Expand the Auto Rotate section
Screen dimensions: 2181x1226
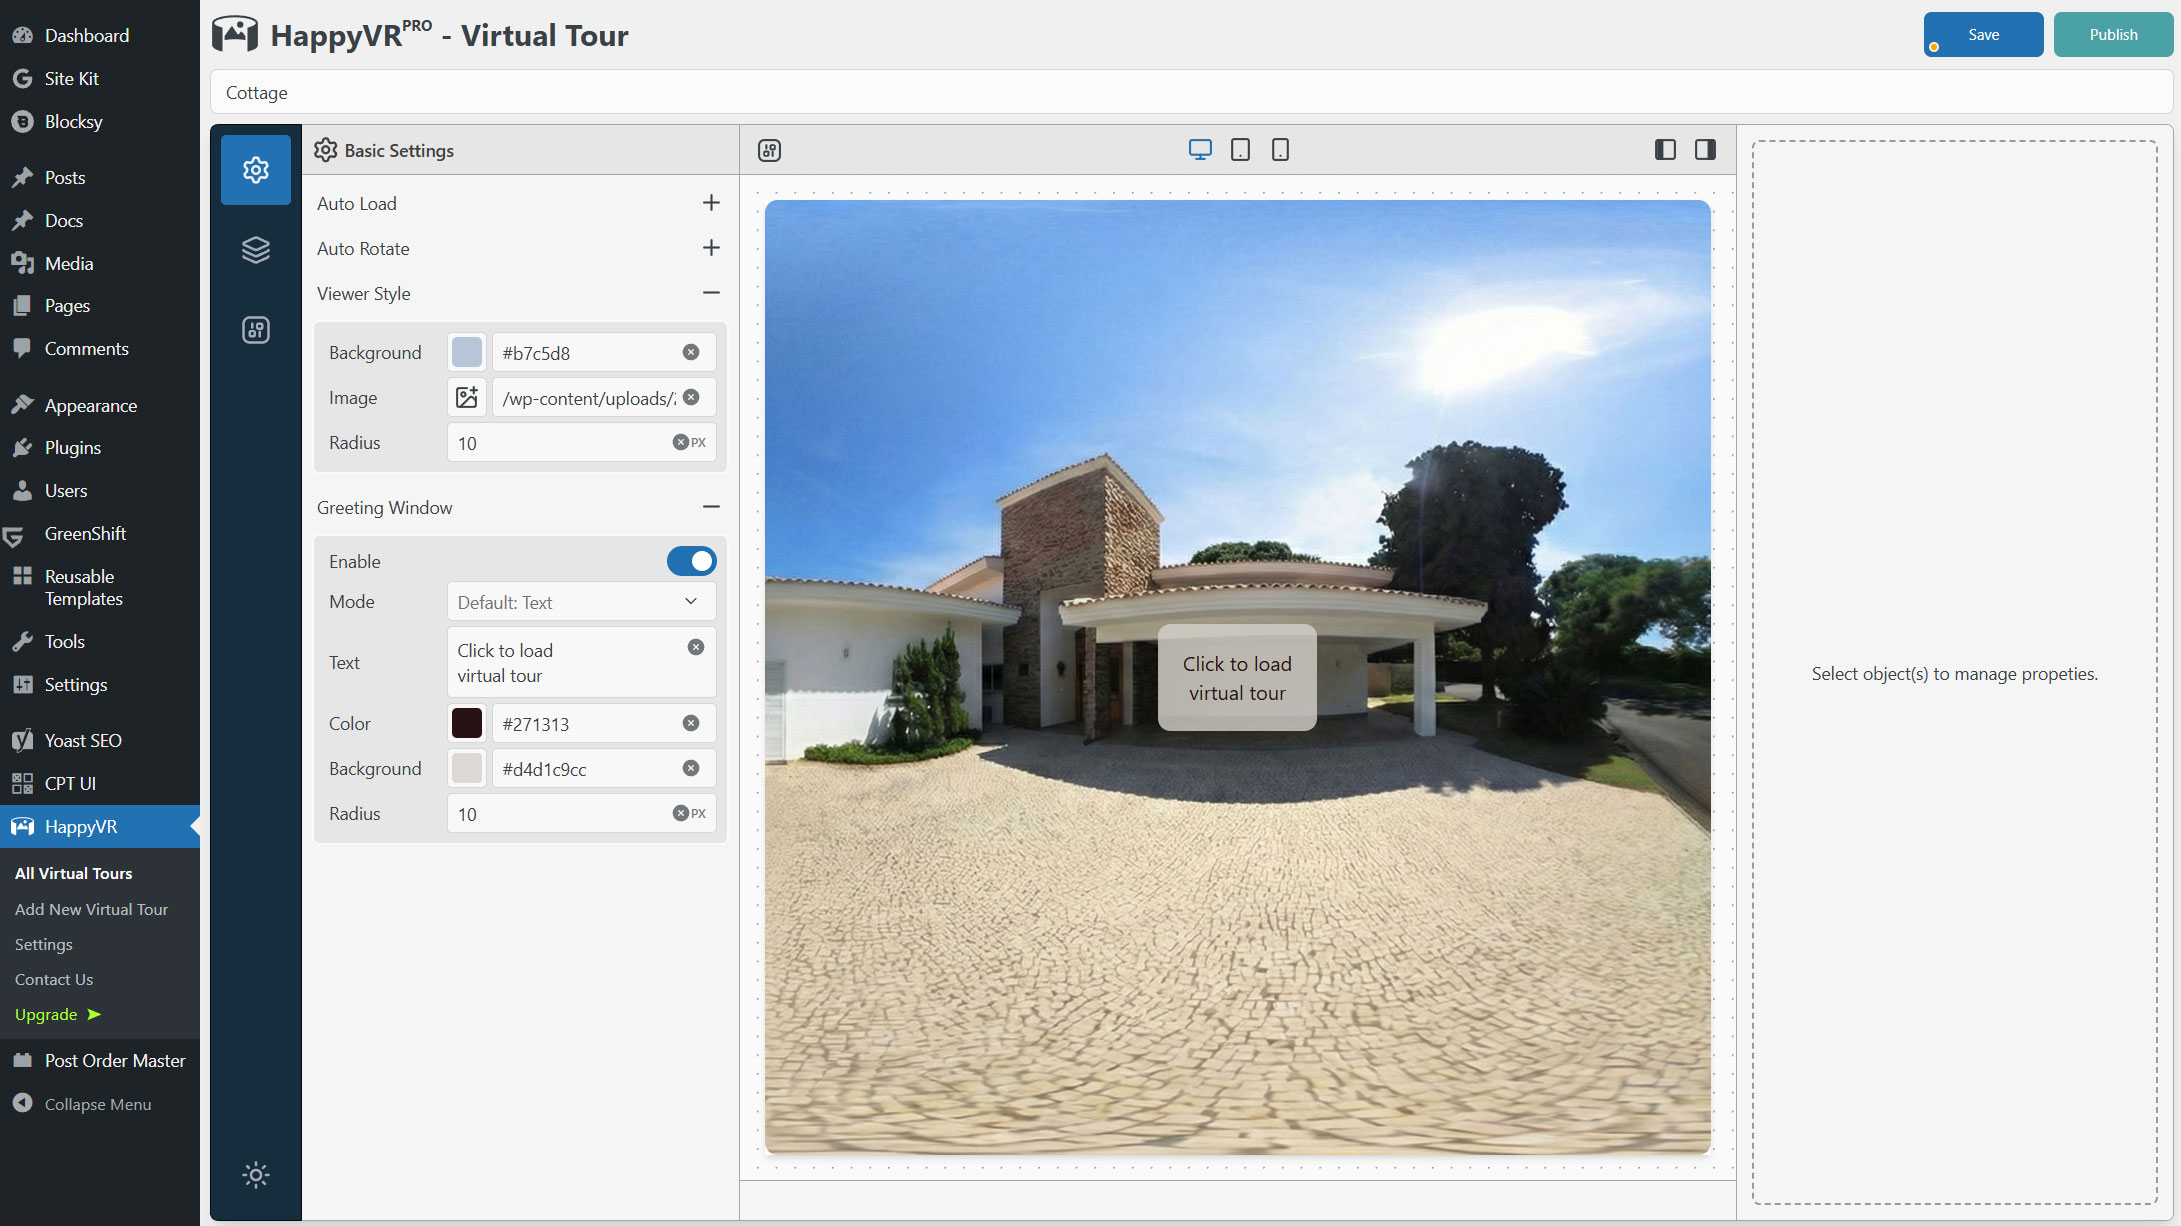[x=711, y=248]
